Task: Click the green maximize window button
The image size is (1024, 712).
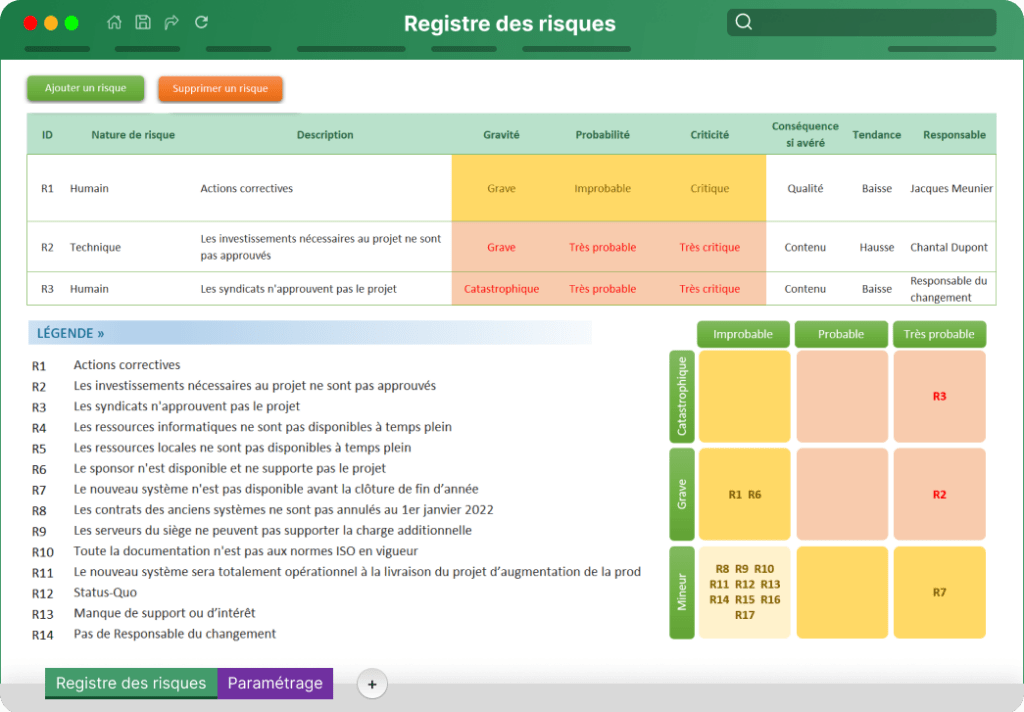Action: pos(72,24)
